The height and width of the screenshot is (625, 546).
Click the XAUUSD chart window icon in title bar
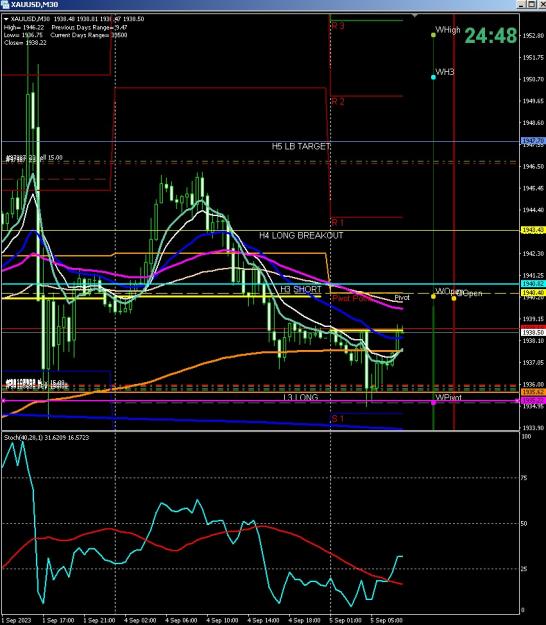coord(5,4)
